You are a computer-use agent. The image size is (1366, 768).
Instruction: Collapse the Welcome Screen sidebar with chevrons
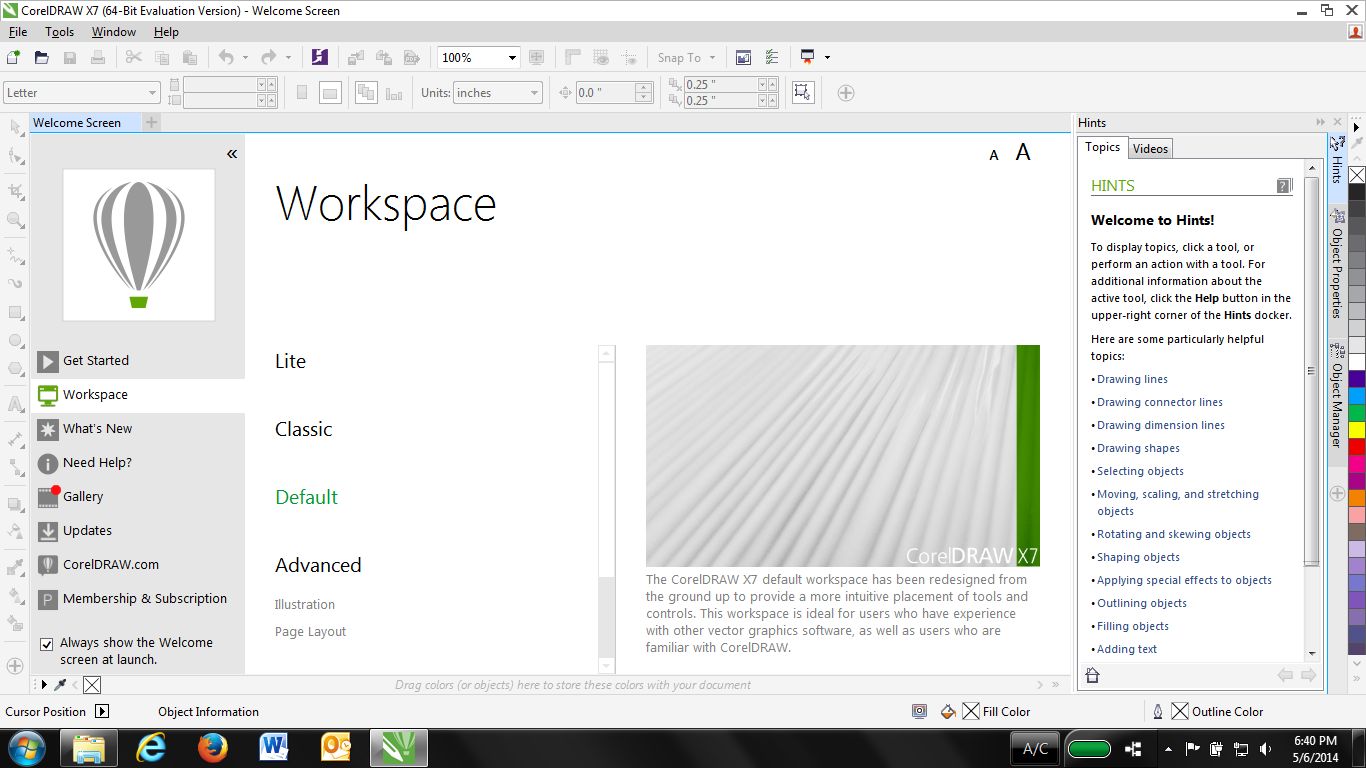(232, 154)
